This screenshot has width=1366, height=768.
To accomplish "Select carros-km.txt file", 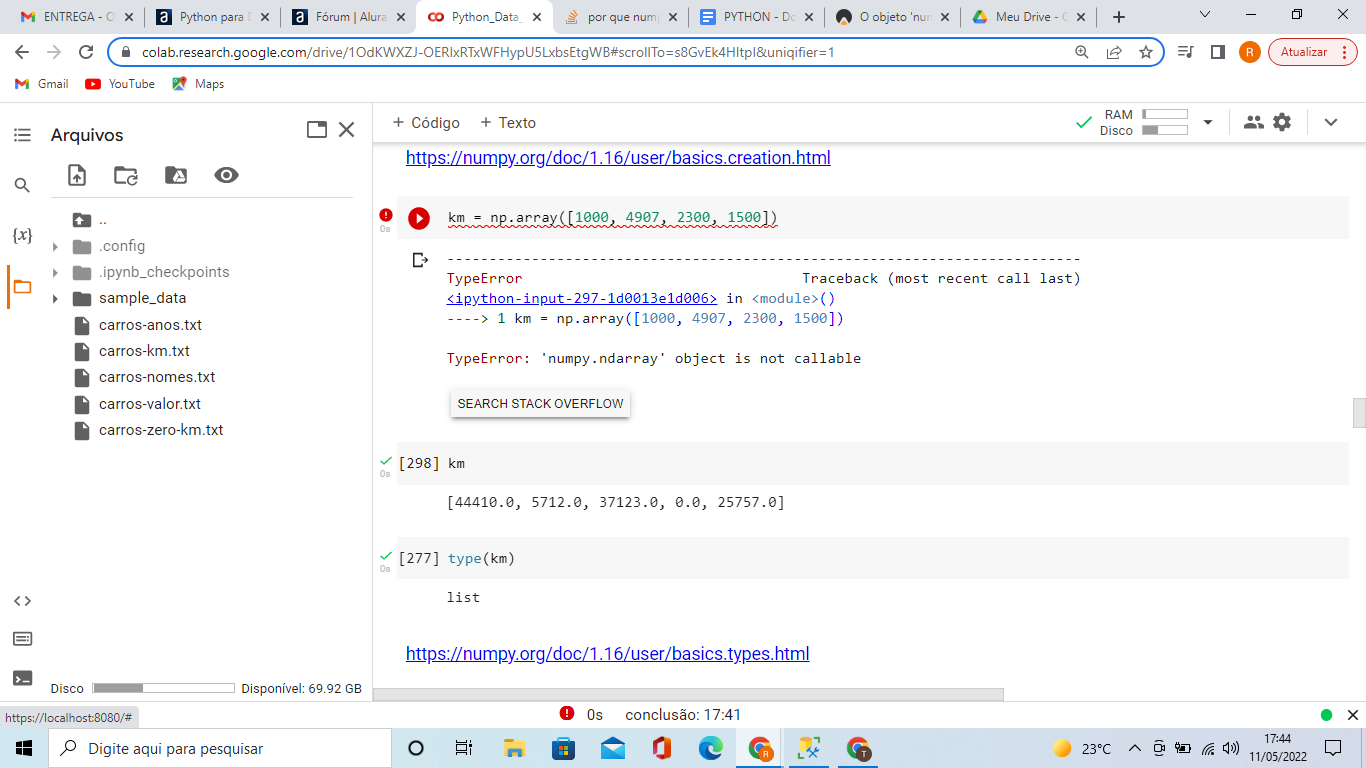I will coord(144,351).
